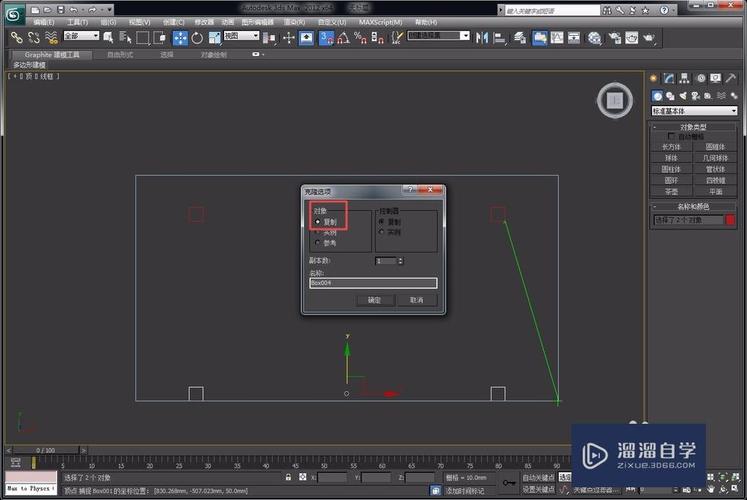747x500 pixels.
Task: Click the 圆柱体 cylinder primitive button
Action: click(671, 169)
